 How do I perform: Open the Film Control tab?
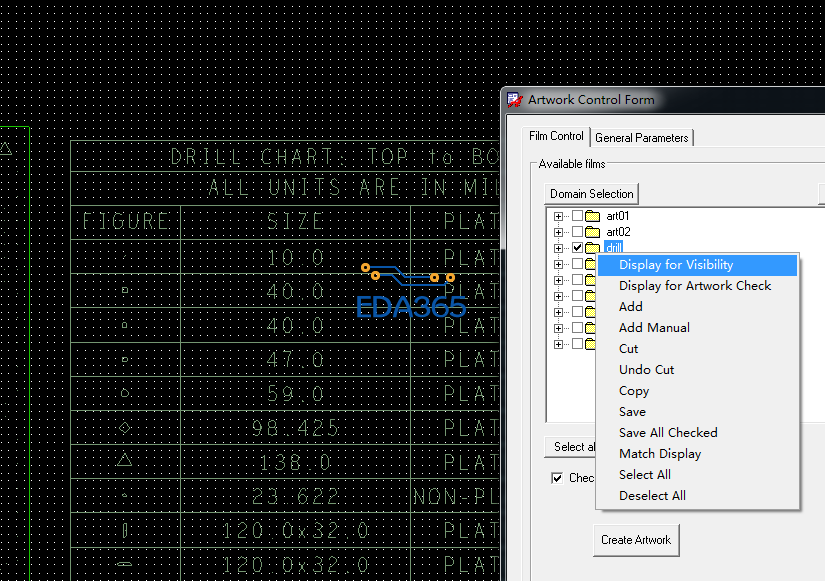click(556, 137)
